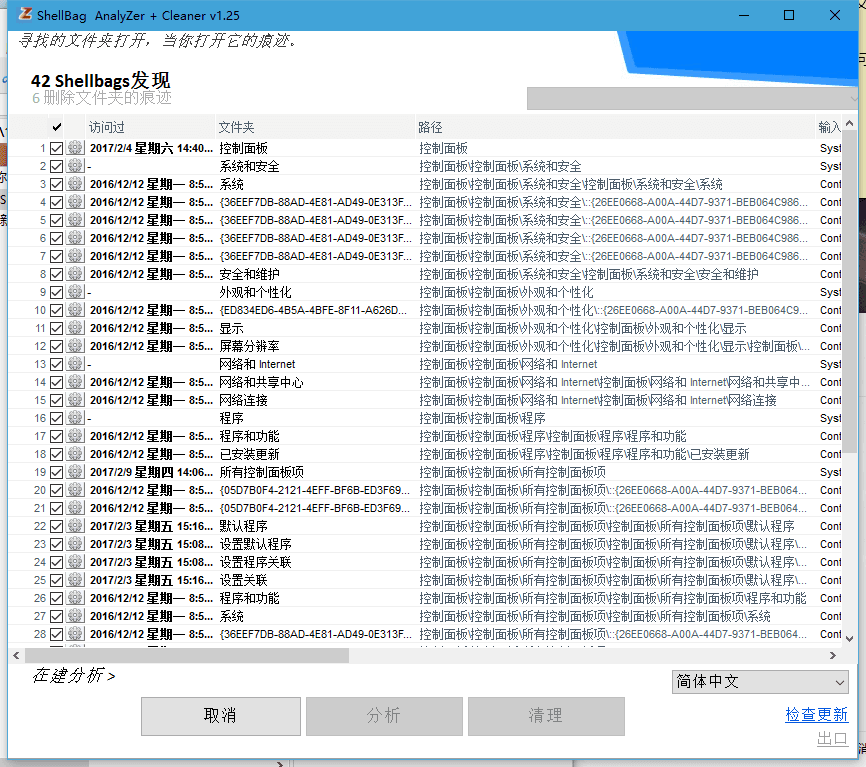Click the gear icon in row 1 控制面板
Viewport: 866px width, 767px height.
click(x=75, y=148)
